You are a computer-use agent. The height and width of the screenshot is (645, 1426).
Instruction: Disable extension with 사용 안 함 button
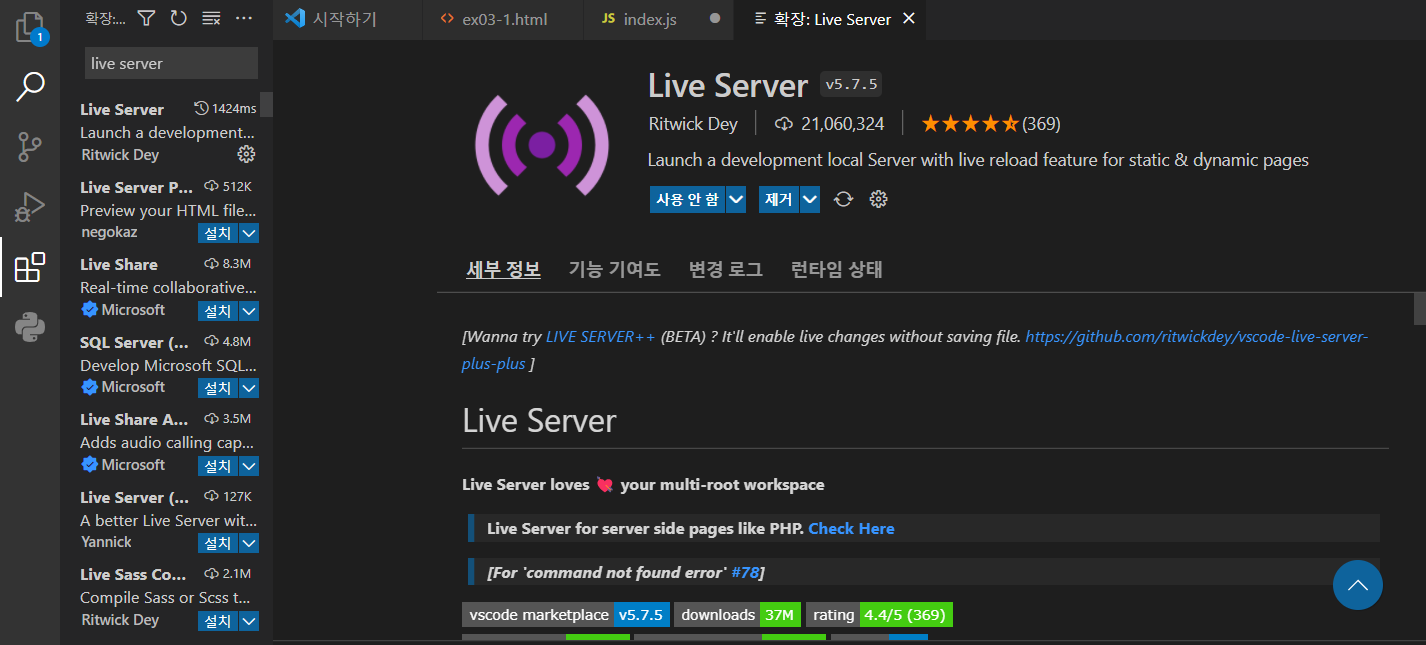[x=687, y=199]
